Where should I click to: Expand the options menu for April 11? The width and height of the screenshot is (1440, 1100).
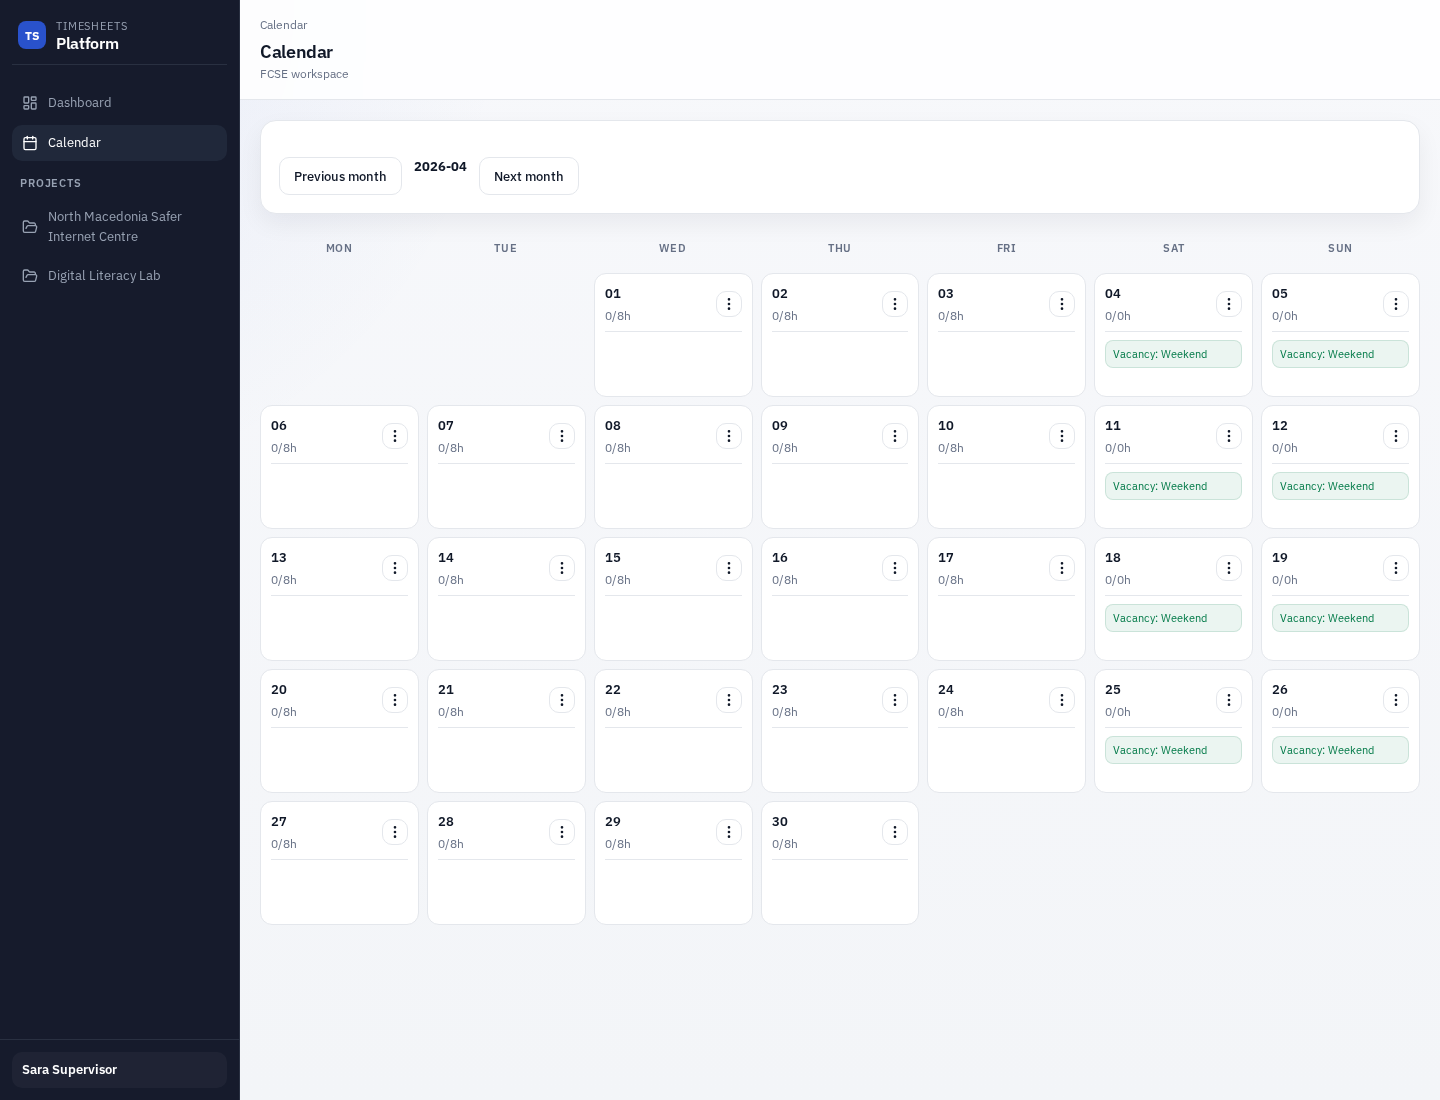coord(1229,436)
